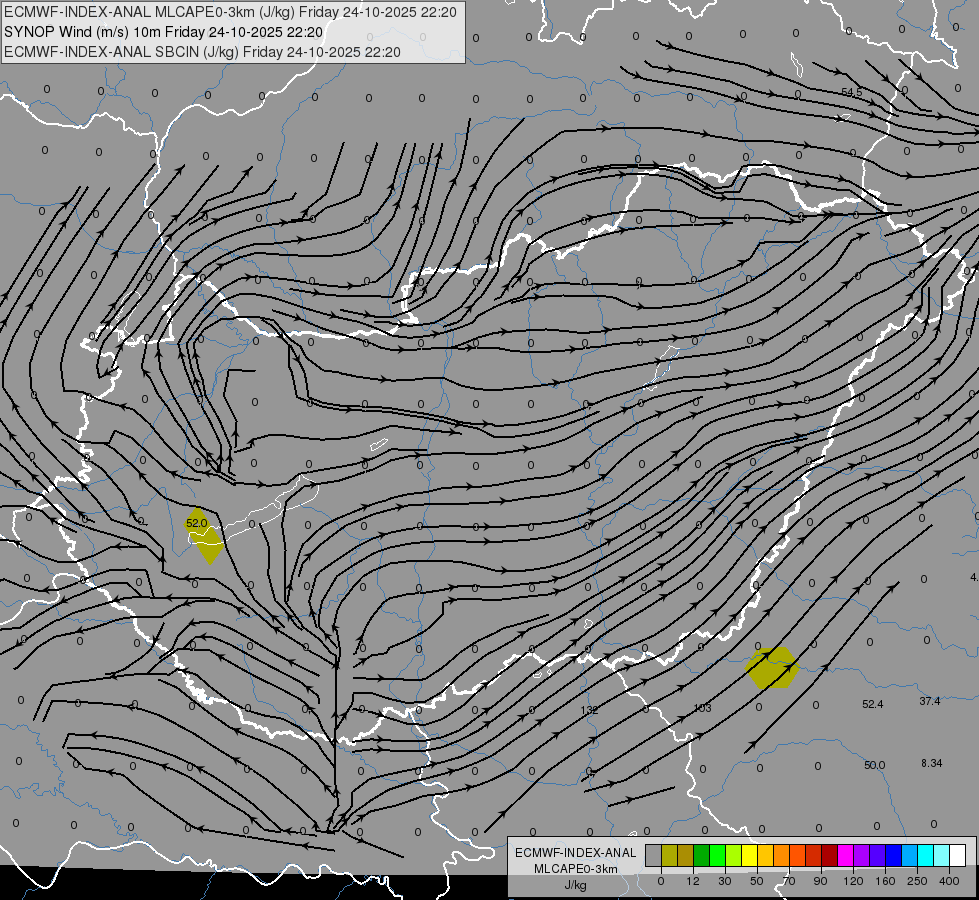
Task: Click the legend tick label 90
Action: [x=820, y=881]
